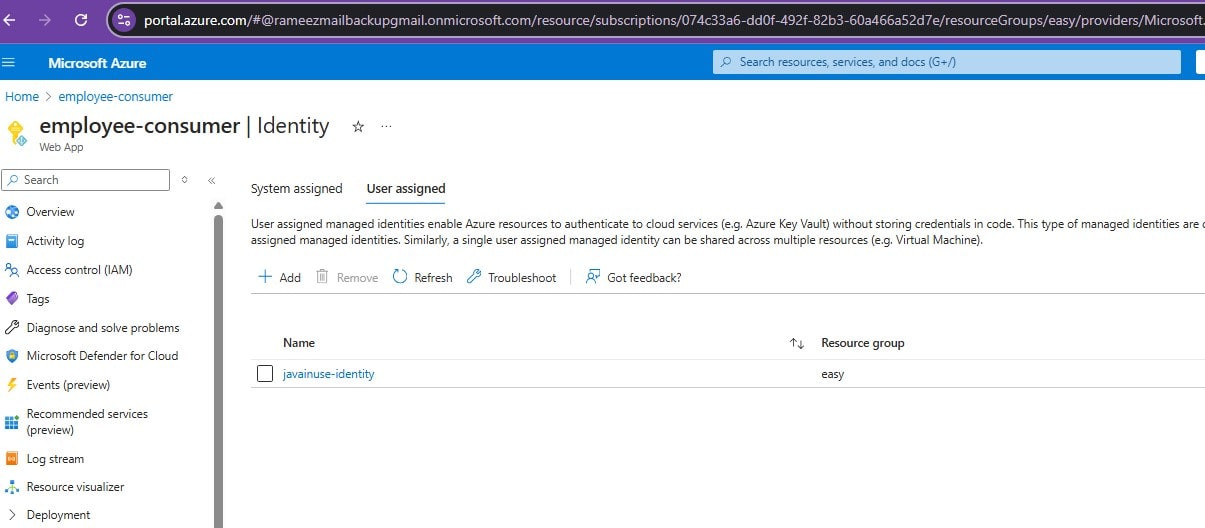
Task: Refresh the identity list
Action: 422,277
